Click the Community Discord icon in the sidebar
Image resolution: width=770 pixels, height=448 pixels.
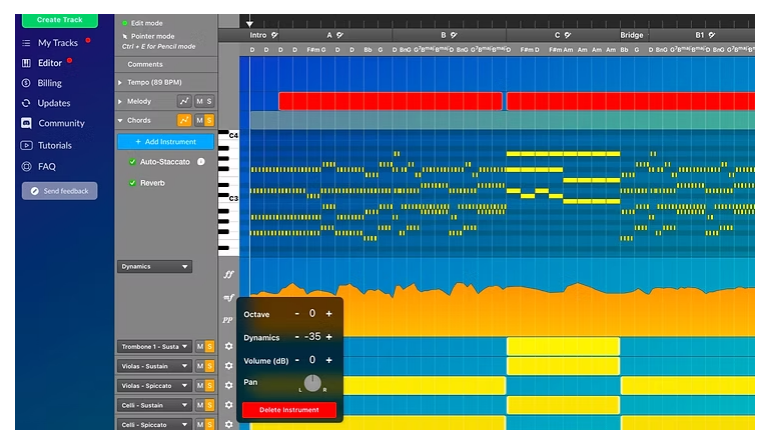27,124
